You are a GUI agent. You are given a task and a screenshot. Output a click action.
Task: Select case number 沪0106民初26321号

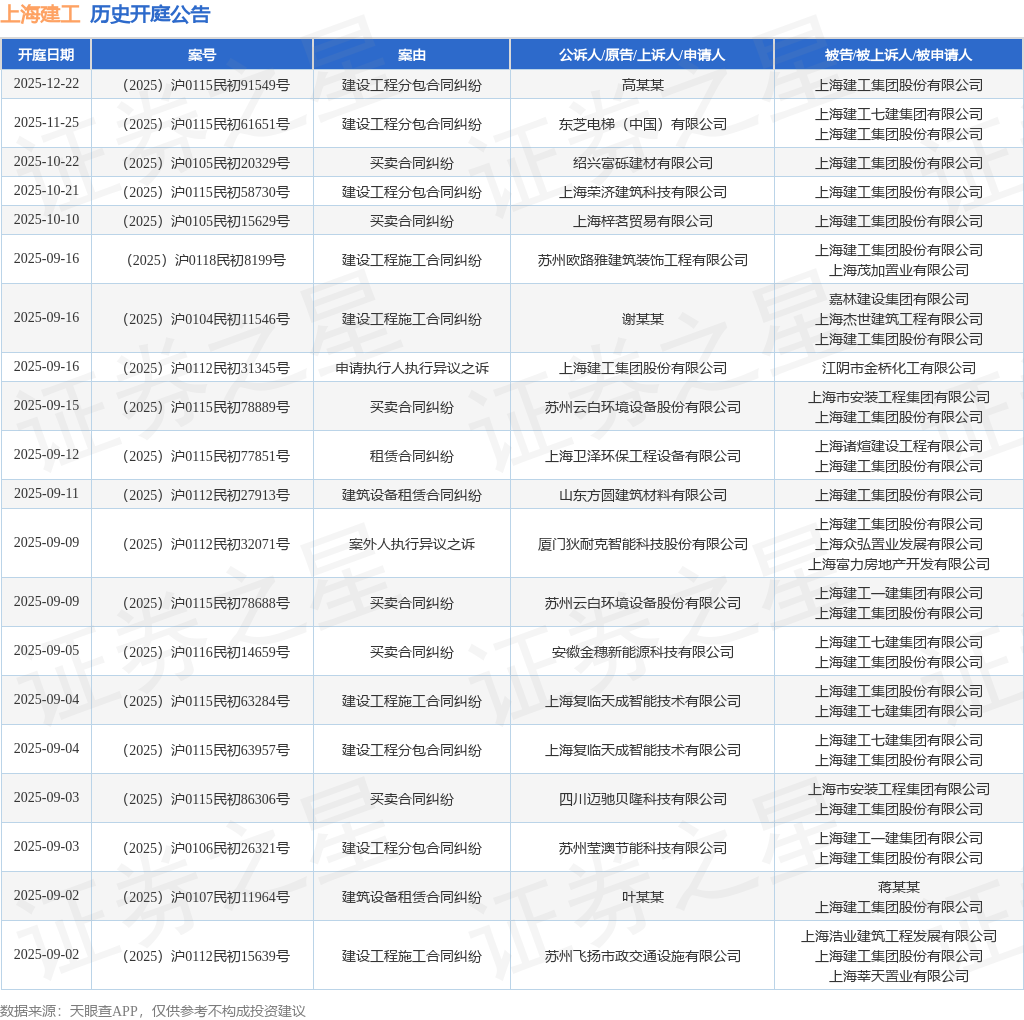(x=206, y=848)
